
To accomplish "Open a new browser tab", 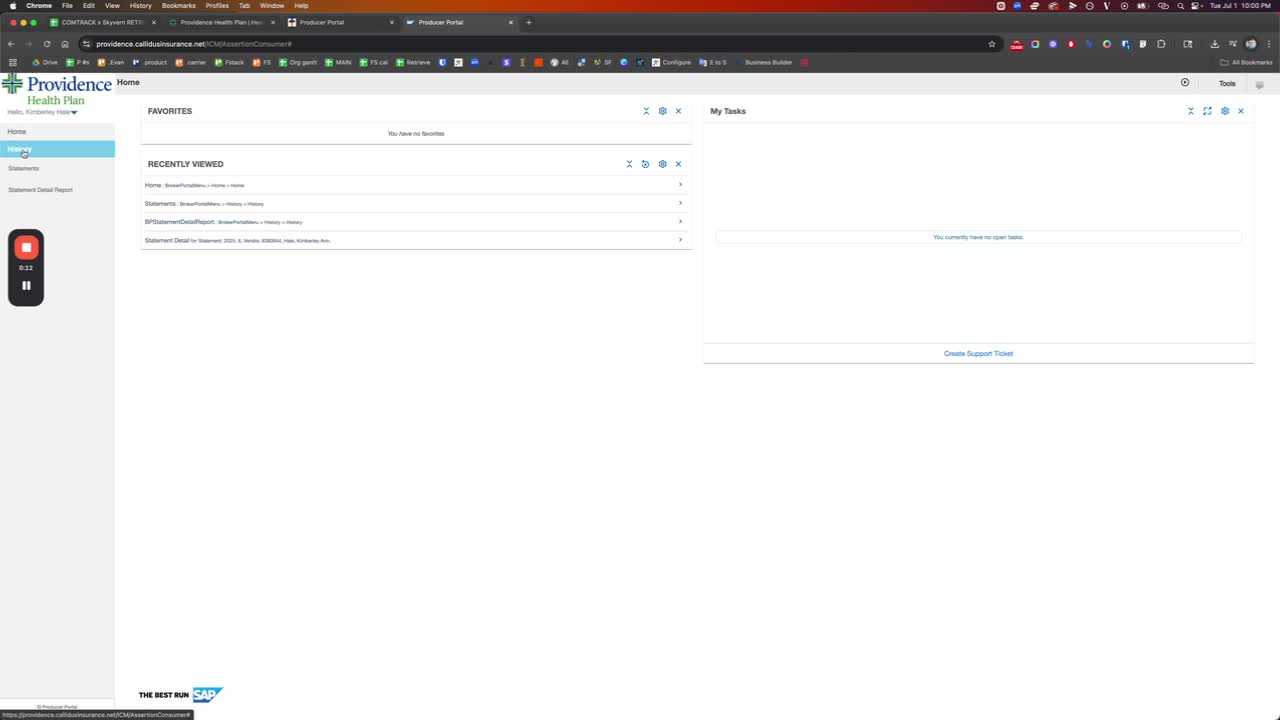I will (529, 22).
